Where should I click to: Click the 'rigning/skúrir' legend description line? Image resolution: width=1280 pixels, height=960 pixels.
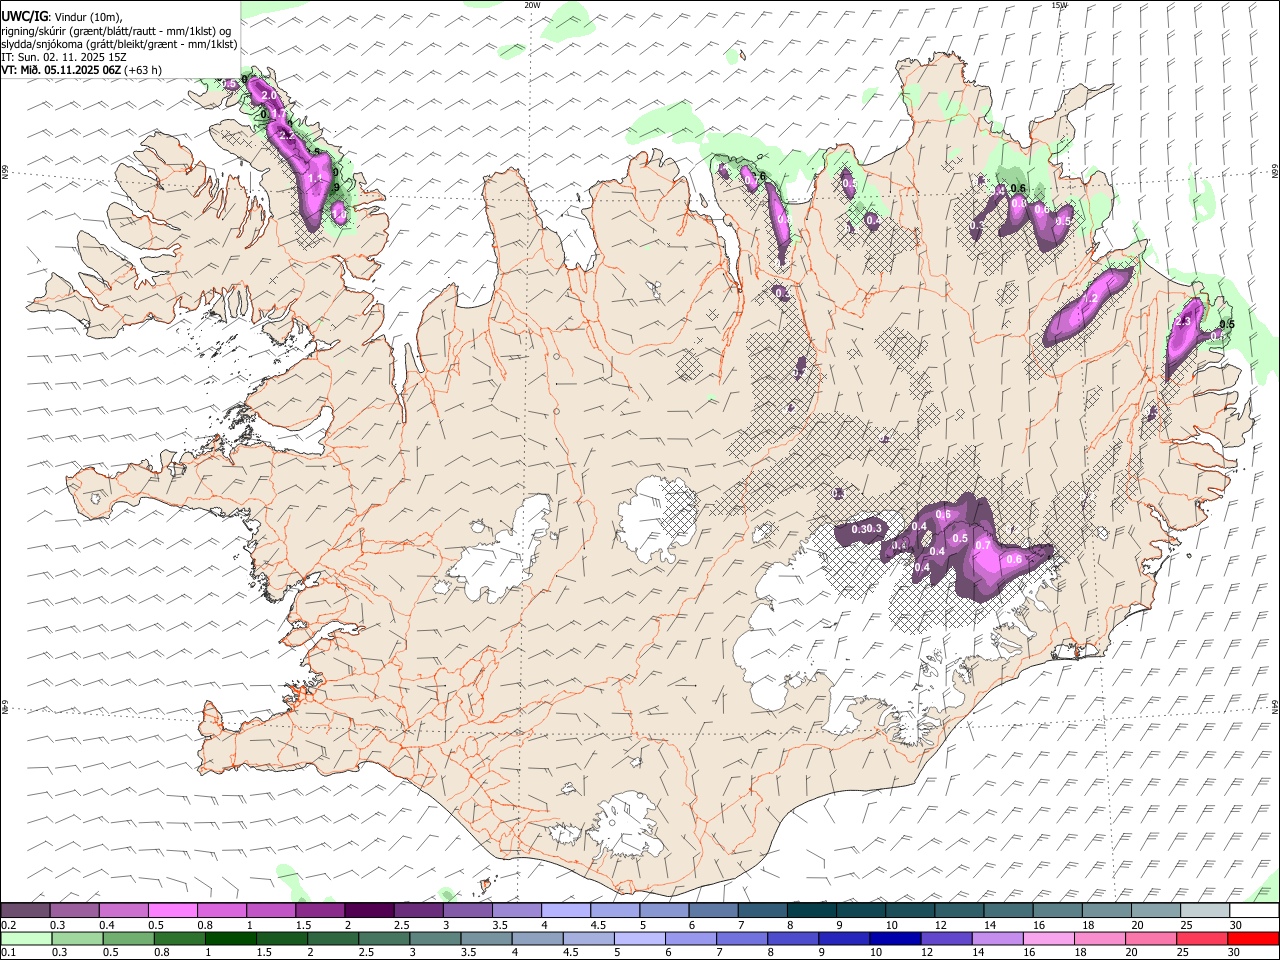[x=117, y=30]
